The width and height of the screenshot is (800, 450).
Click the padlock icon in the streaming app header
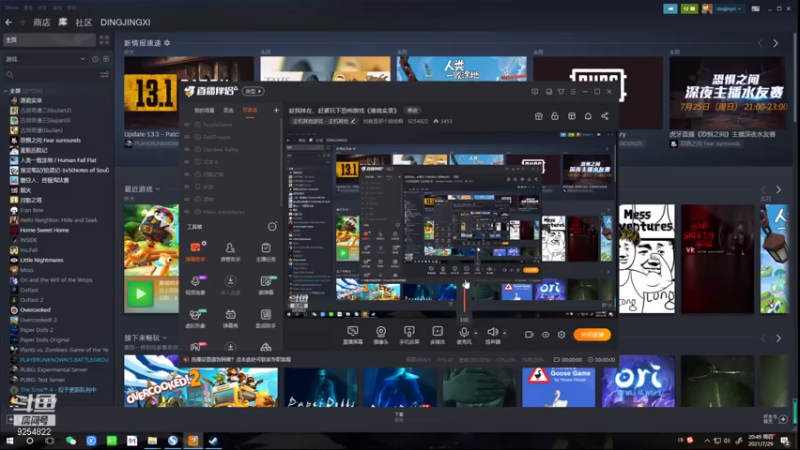click(x=555, y=116)
